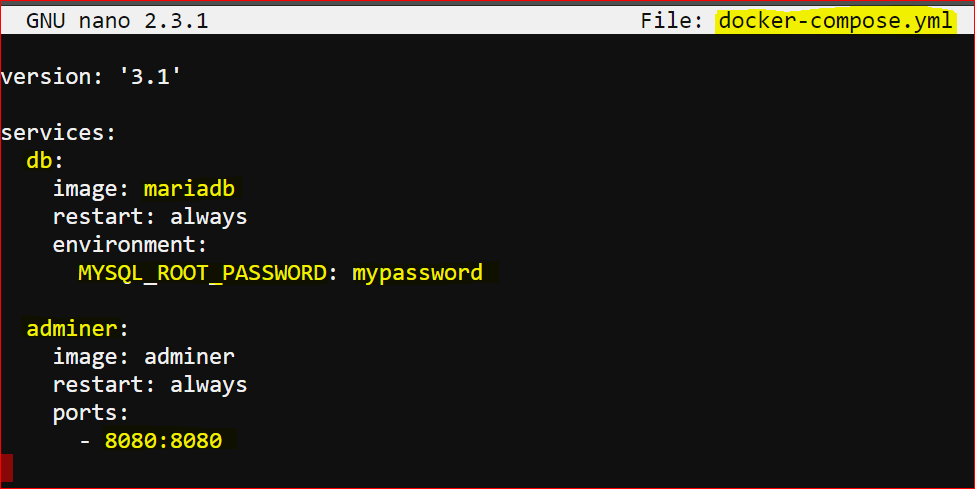Viewport: 975px width, 489px height.
Task: Place cursor on db restart: always line
Action: point(150,217)
